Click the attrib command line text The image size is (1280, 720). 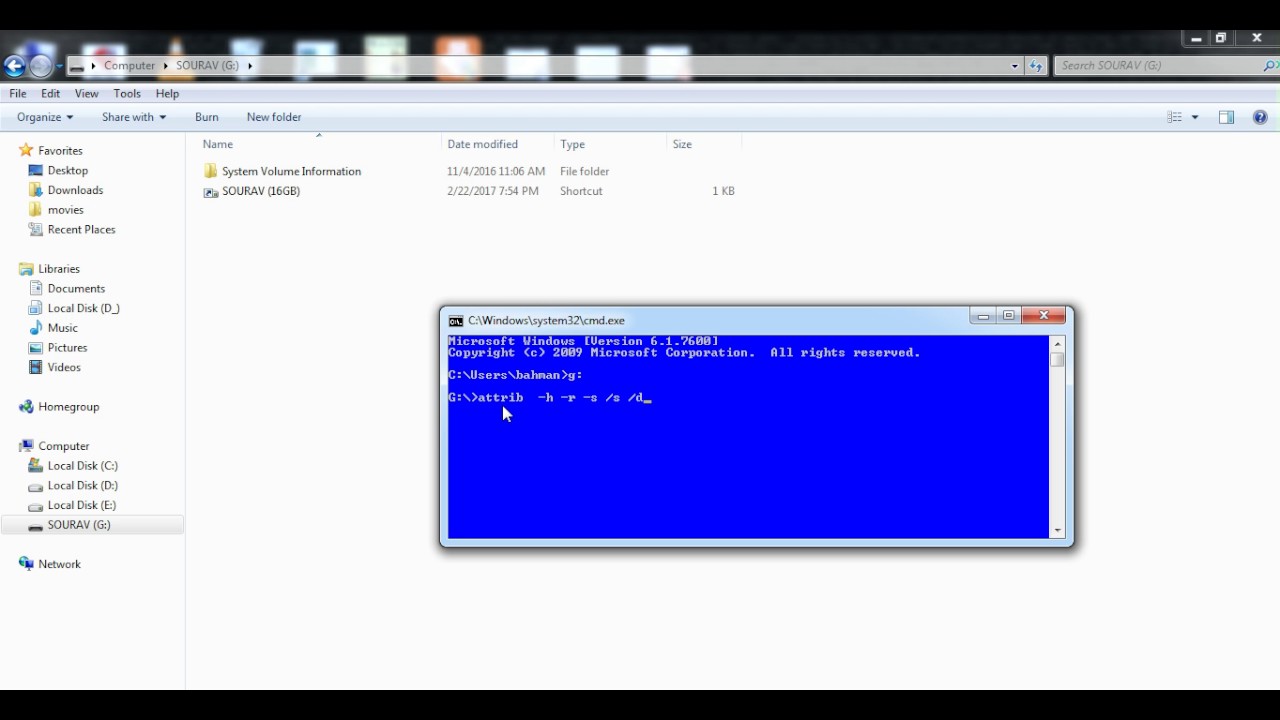(x=563, y=398)
